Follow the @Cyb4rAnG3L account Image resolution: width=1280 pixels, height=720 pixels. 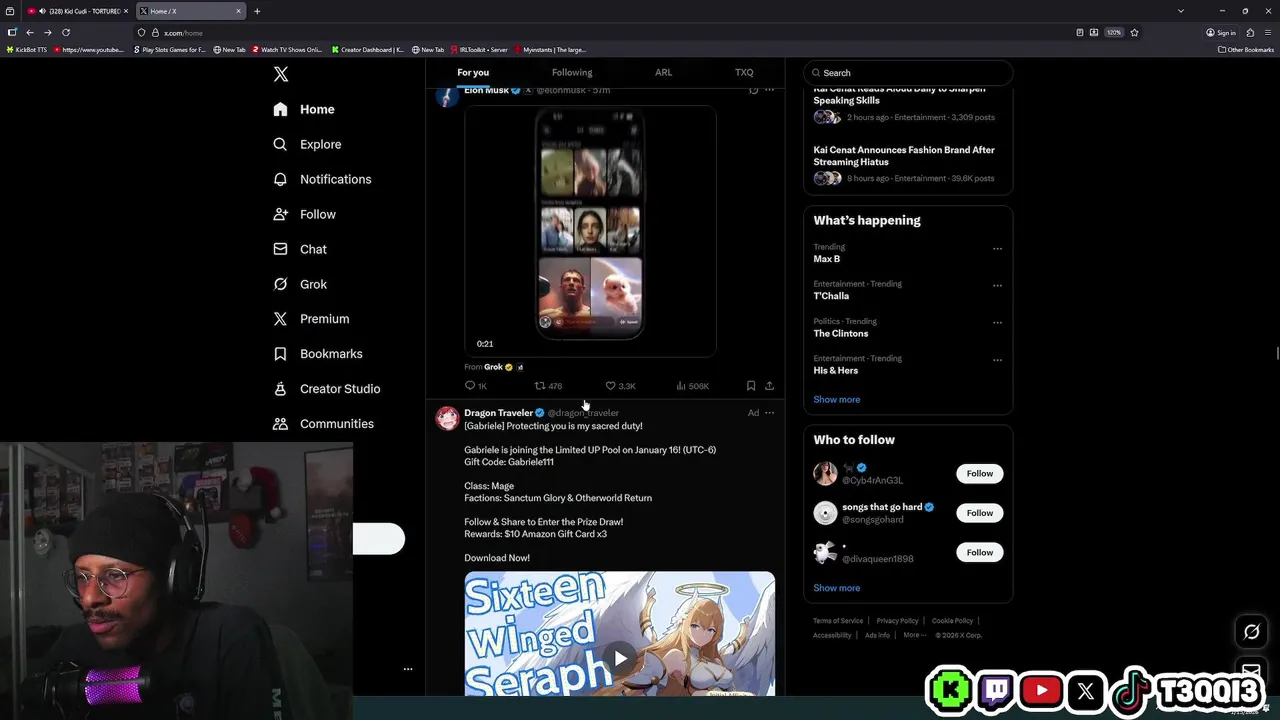[979, 473]
